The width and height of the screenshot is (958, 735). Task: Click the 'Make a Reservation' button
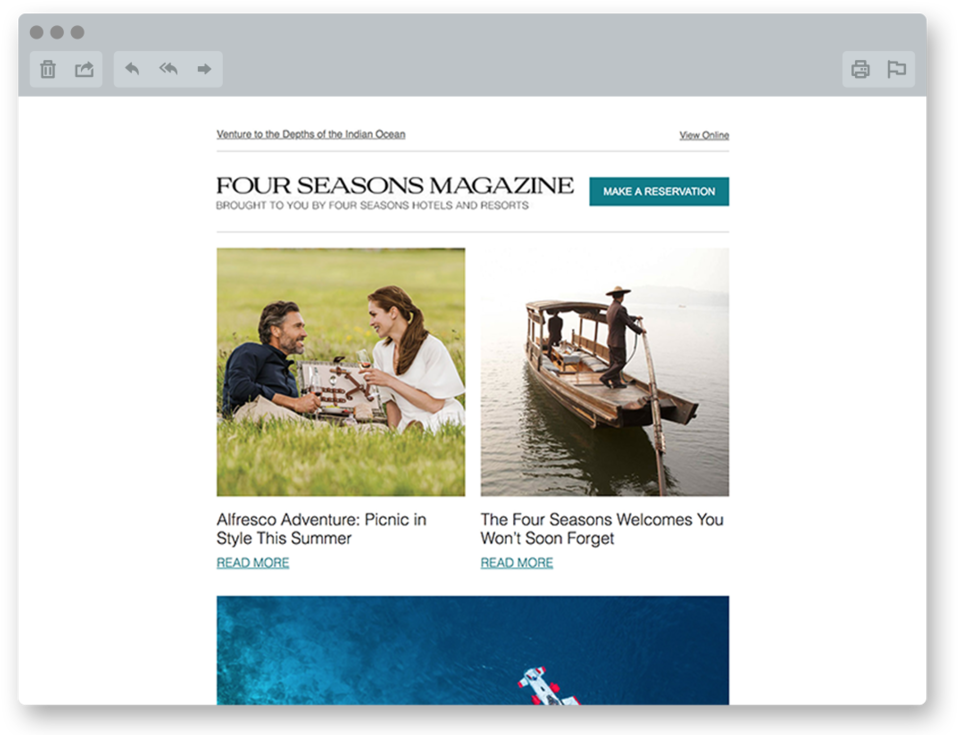pyautogui.click(x=659, y=191)
